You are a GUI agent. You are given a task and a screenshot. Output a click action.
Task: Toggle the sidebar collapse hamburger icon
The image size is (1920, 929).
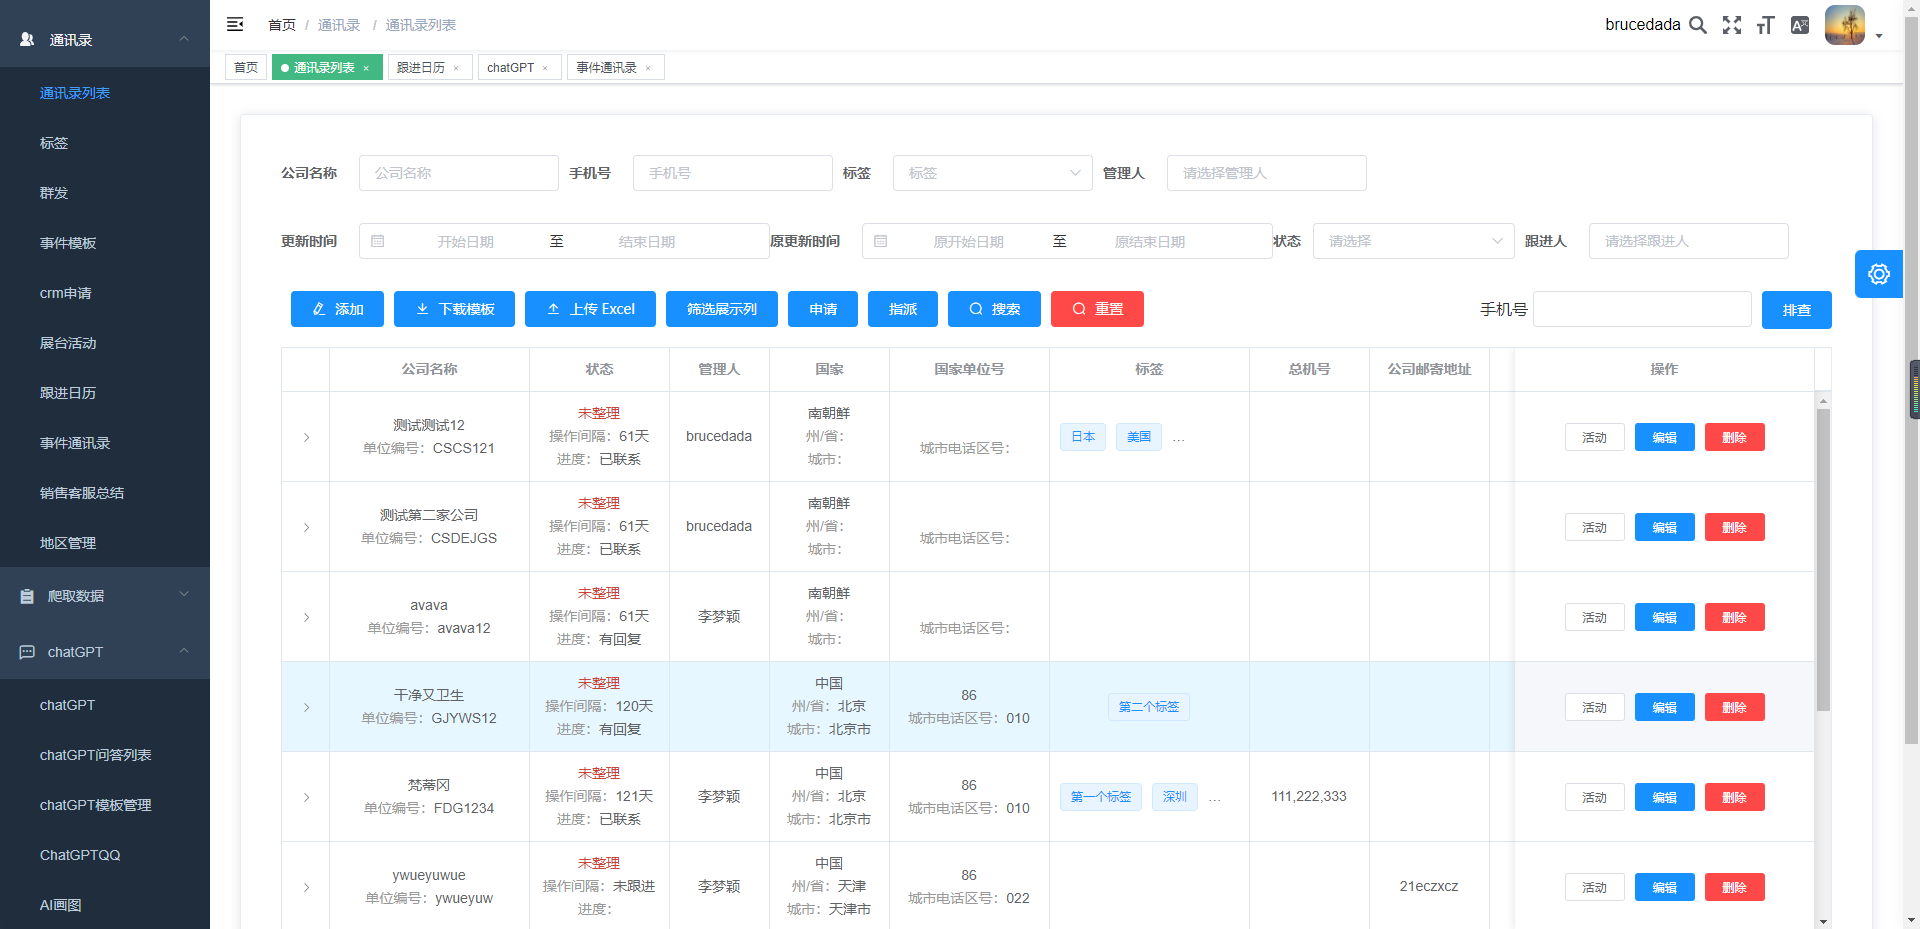pos(235,24)
